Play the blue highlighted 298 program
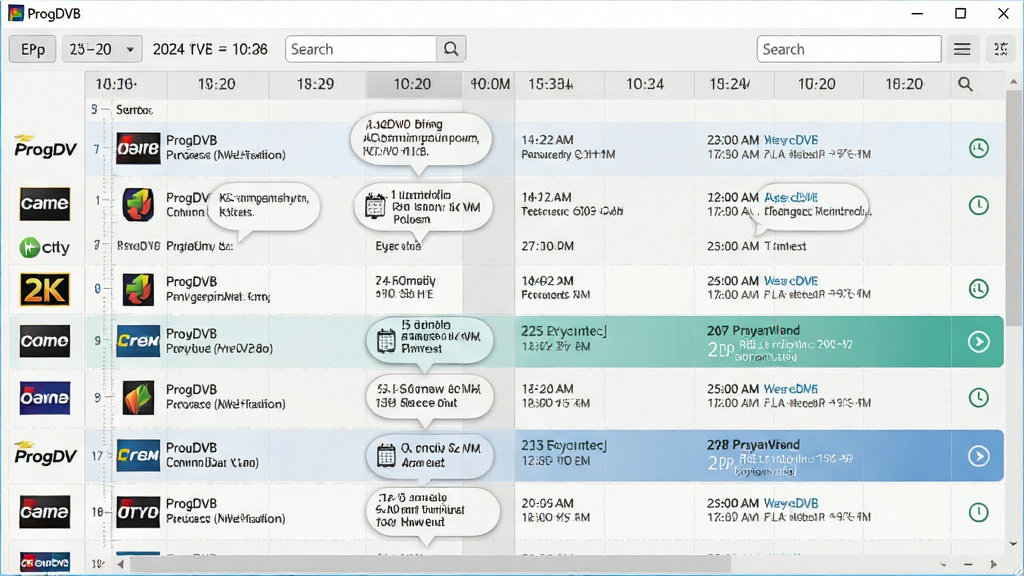Image resolution: width=1024 pixels, height=576 pixels. 978,456
